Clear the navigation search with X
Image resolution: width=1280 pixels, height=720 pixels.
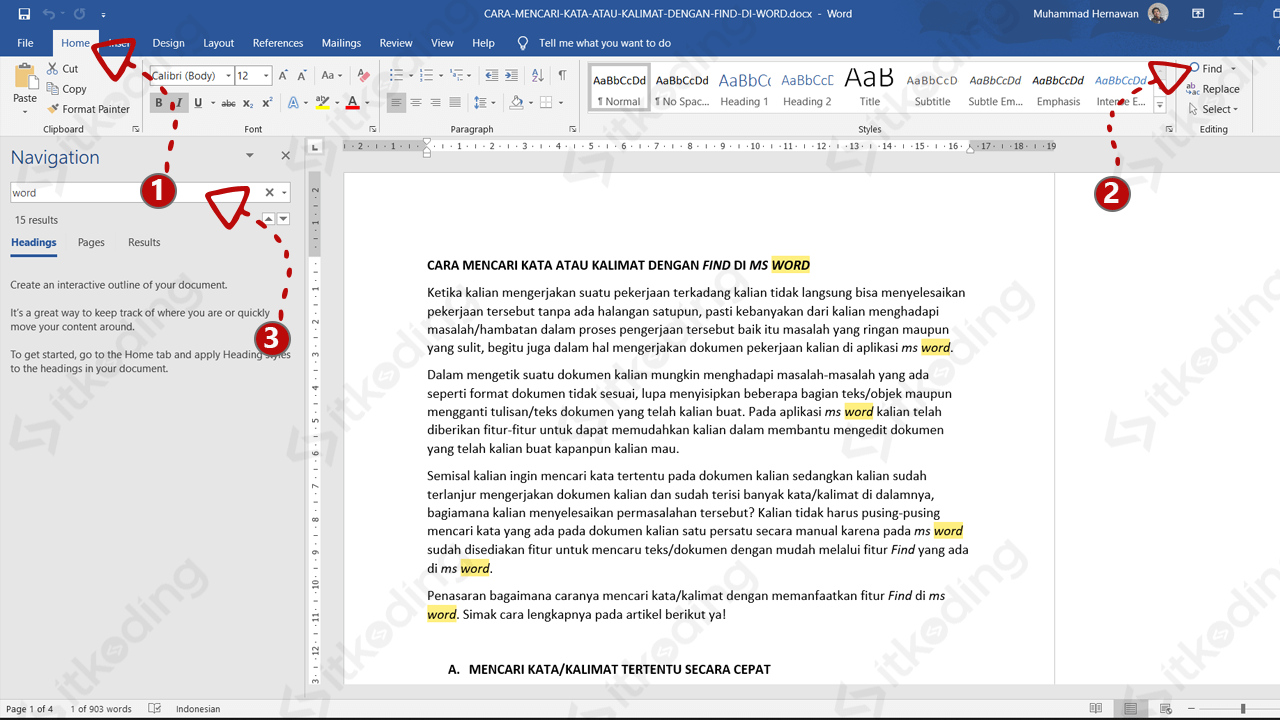coord(269,193)
